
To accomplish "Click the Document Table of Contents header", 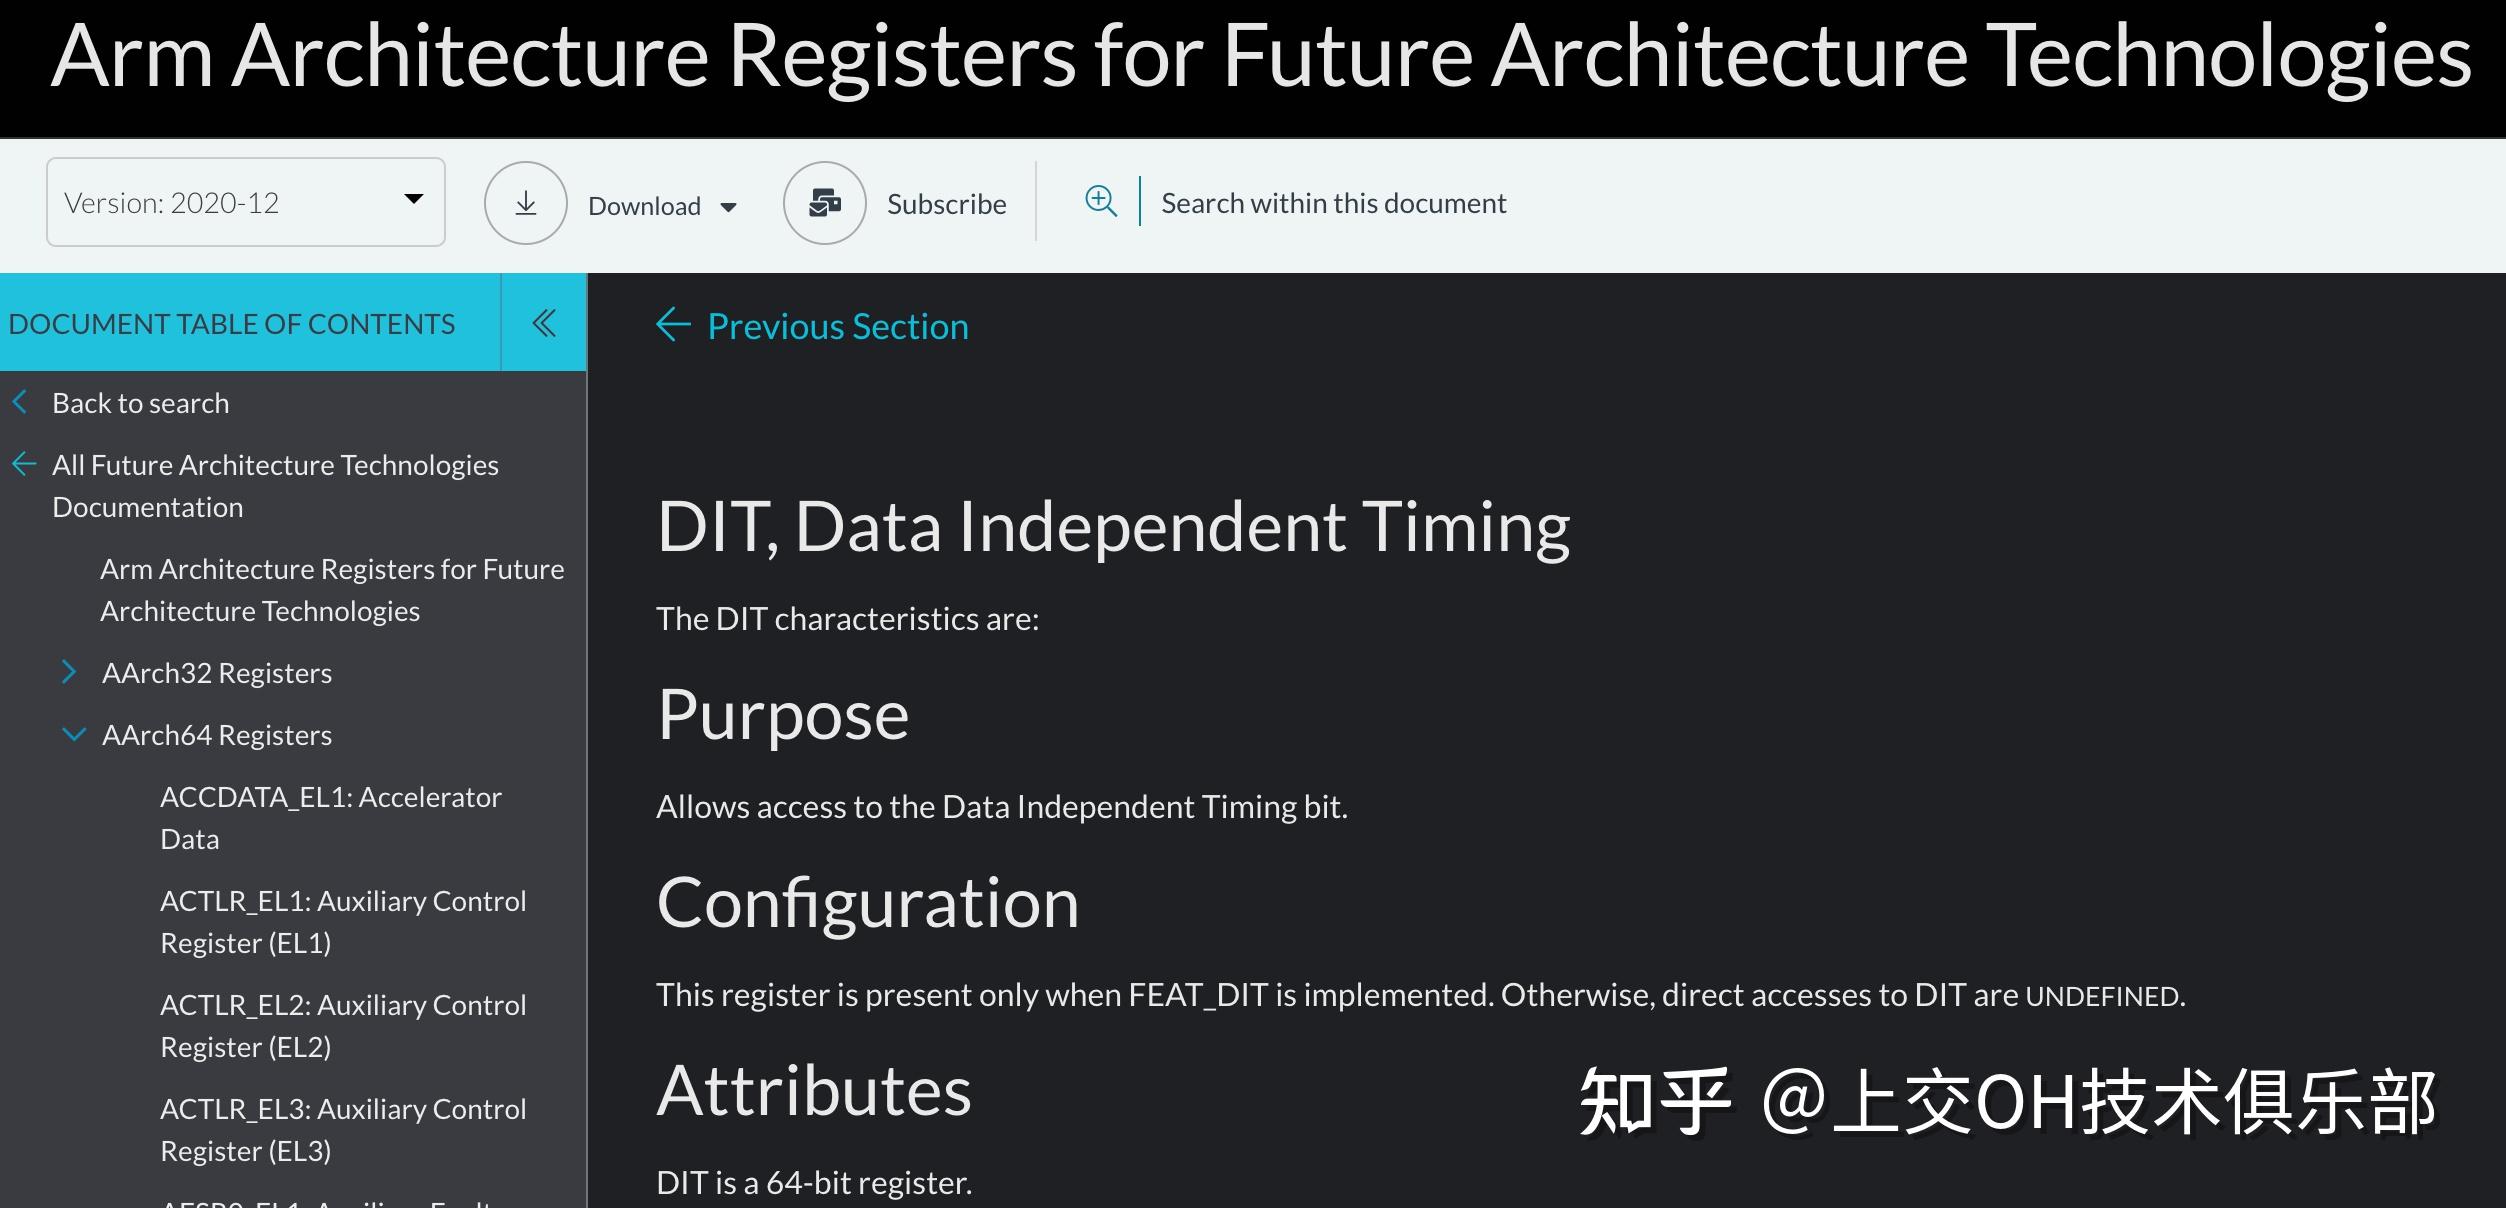I will pos(232,324).
